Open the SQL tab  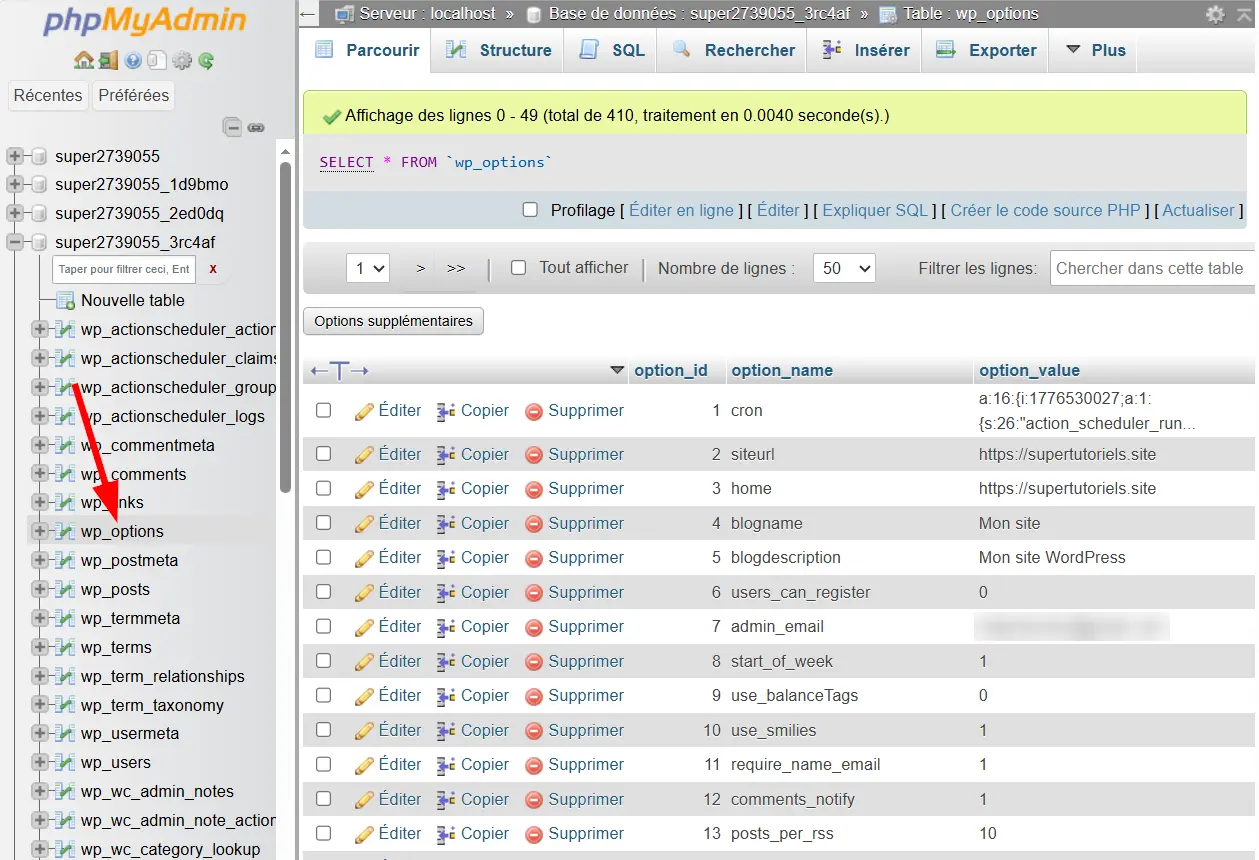tap(611, 50)
